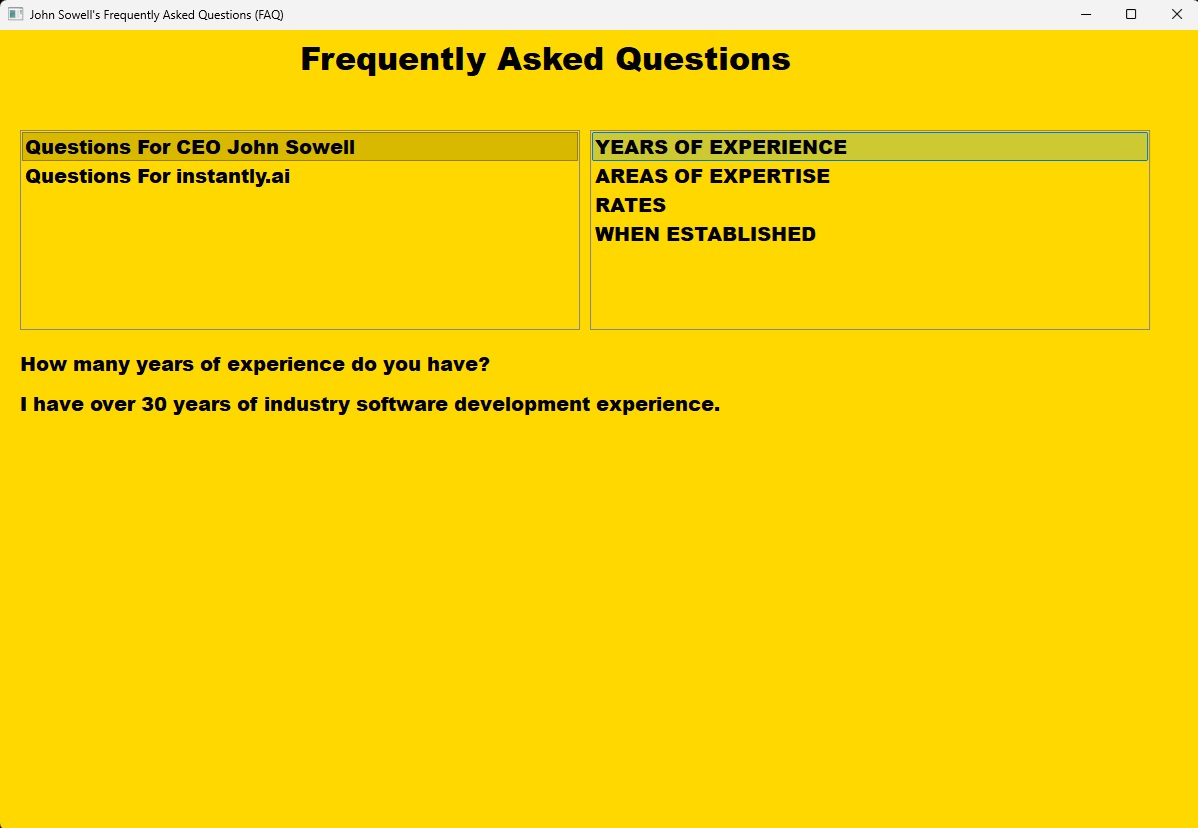Click the Frequently Asked Questions heading

[x=545, y=60]
